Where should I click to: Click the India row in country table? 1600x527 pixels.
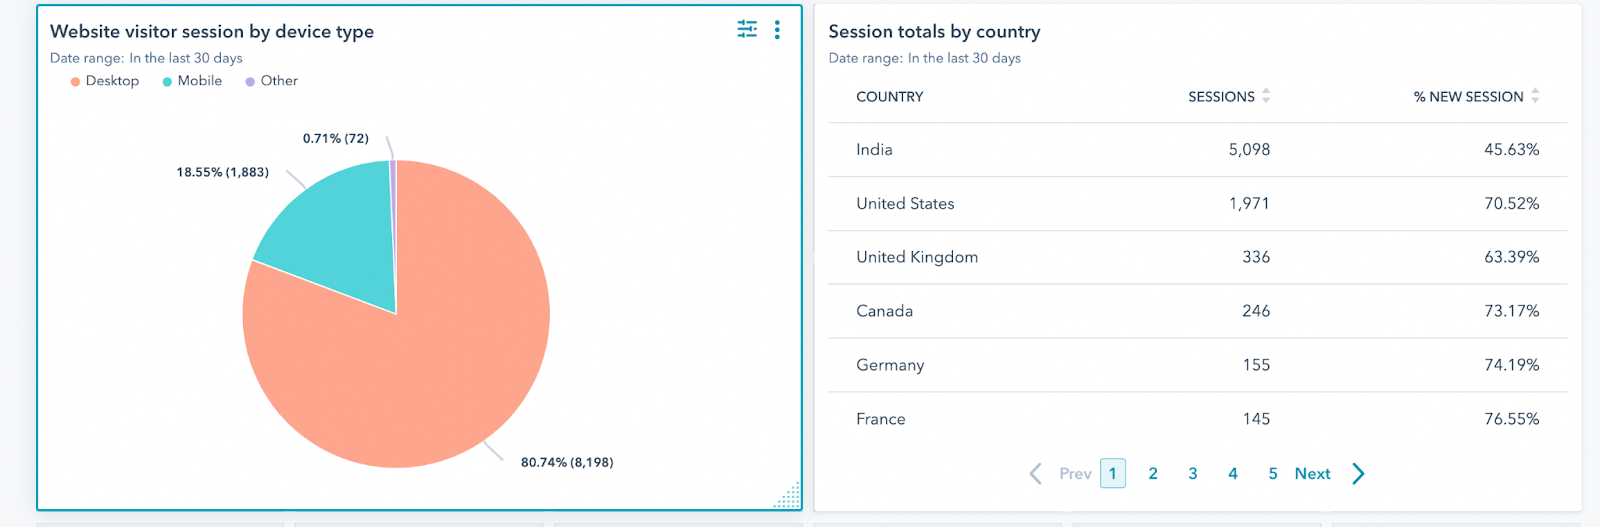(874, 150)
